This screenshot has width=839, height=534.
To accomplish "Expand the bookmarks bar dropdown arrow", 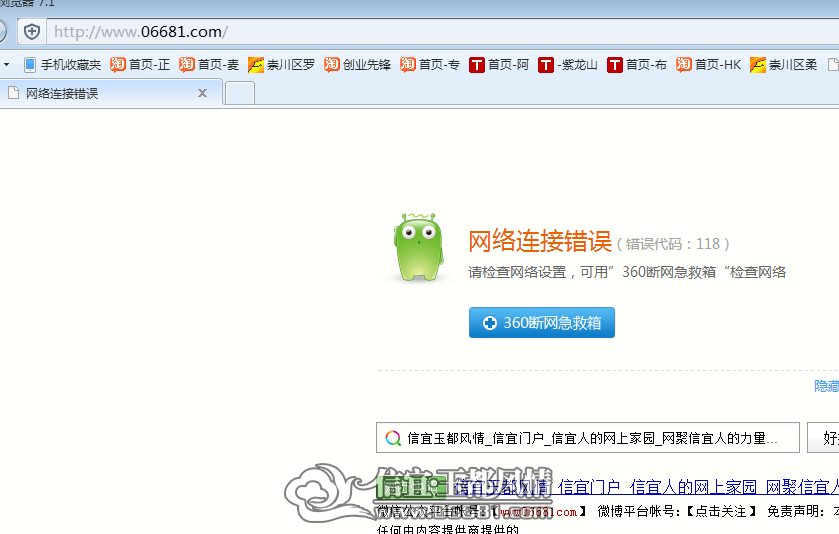I will [x=6, y=65].
